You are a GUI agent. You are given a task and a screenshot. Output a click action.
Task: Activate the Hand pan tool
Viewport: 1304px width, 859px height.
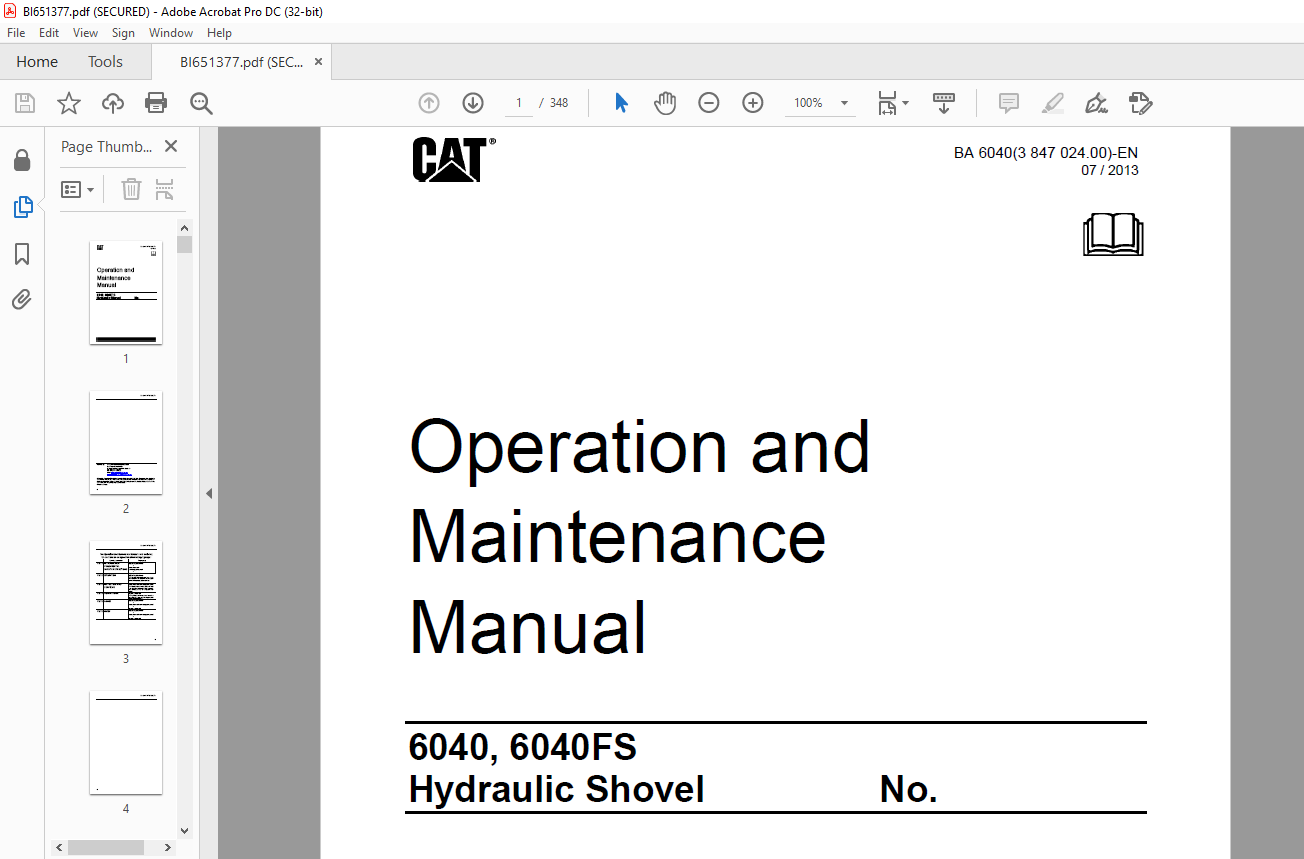(x=665, y=103)
